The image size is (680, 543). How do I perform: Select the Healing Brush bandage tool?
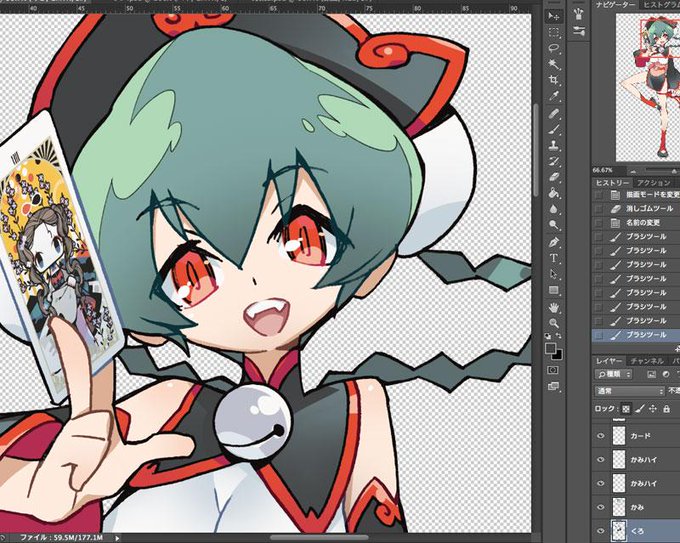click(x=554, y=114)
